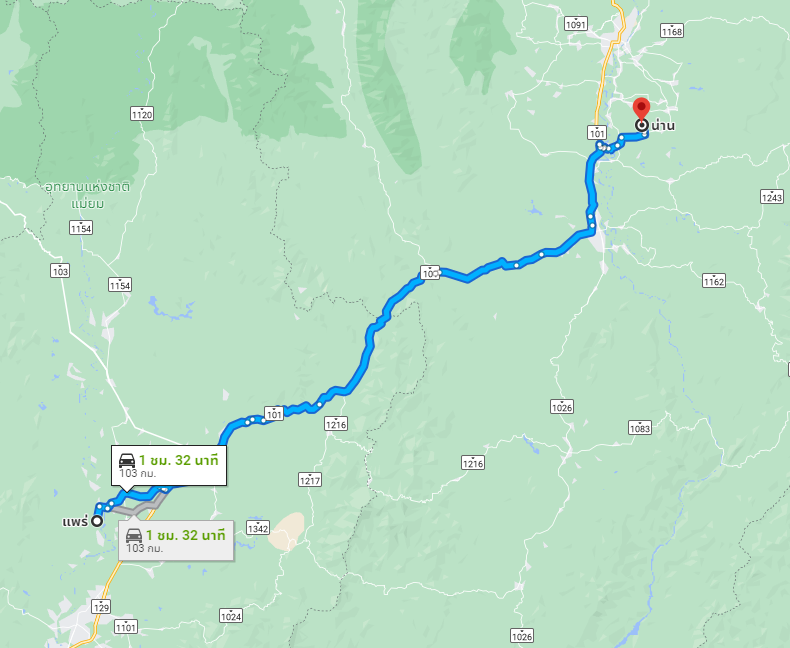Click the car icon in the white route box
This screenshot has height=648, width=790.
click(127, 460)
